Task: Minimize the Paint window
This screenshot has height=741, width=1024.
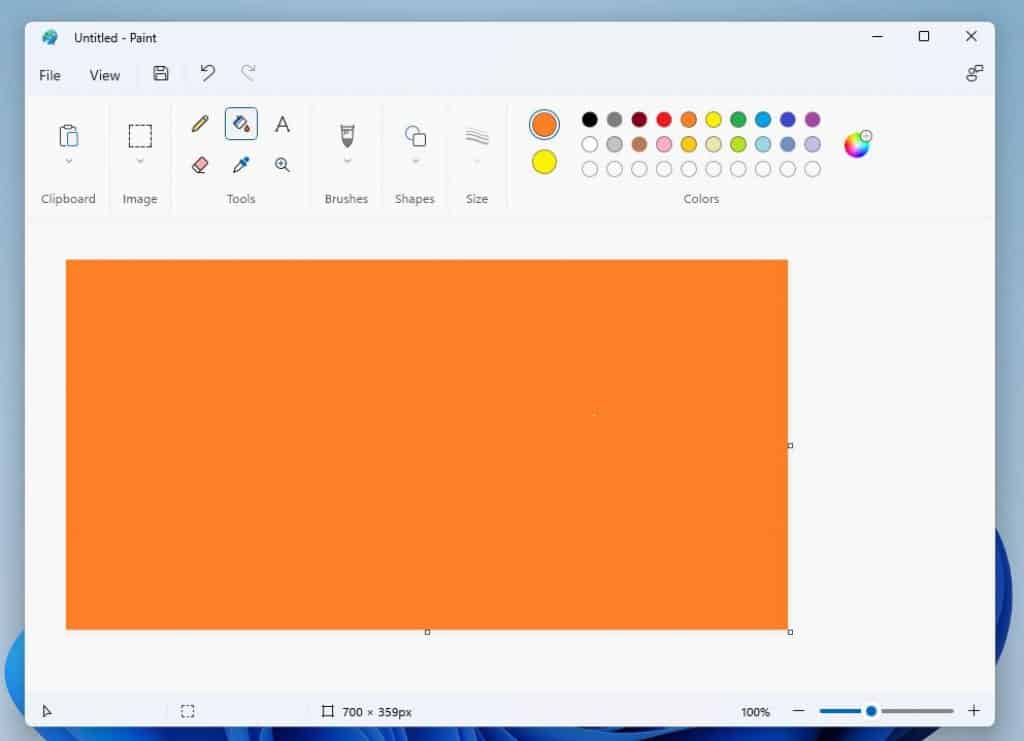Action: pyautogui.click(x=878, y=37)
